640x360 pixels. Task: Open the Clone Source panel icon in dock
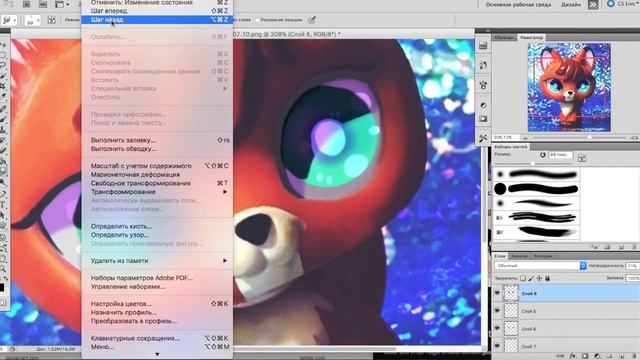tap(483, 85)
